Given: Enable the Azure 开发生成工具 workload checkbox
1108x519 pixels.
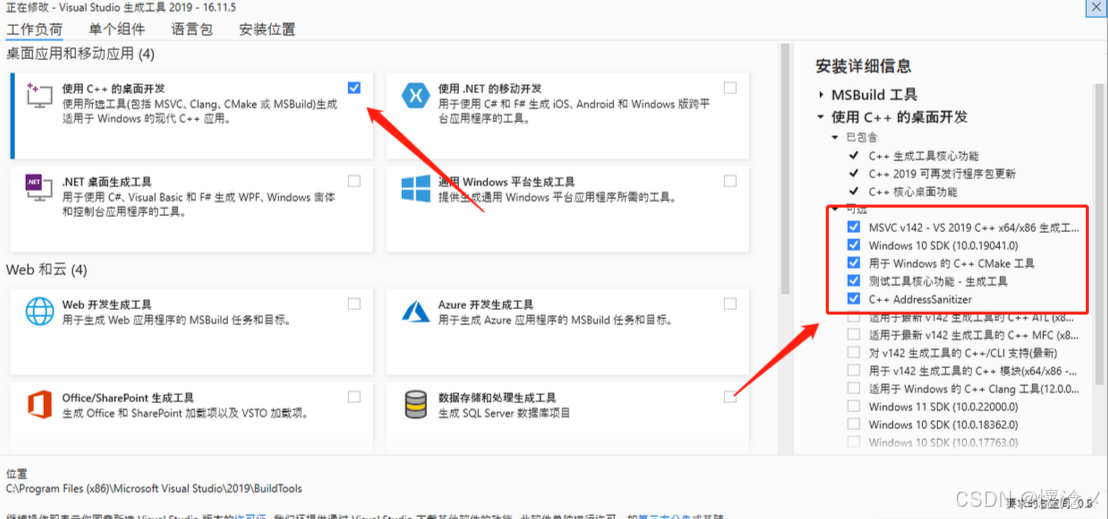Looking at the screenshot, I should pyautogui.click(x=730, y=303).
